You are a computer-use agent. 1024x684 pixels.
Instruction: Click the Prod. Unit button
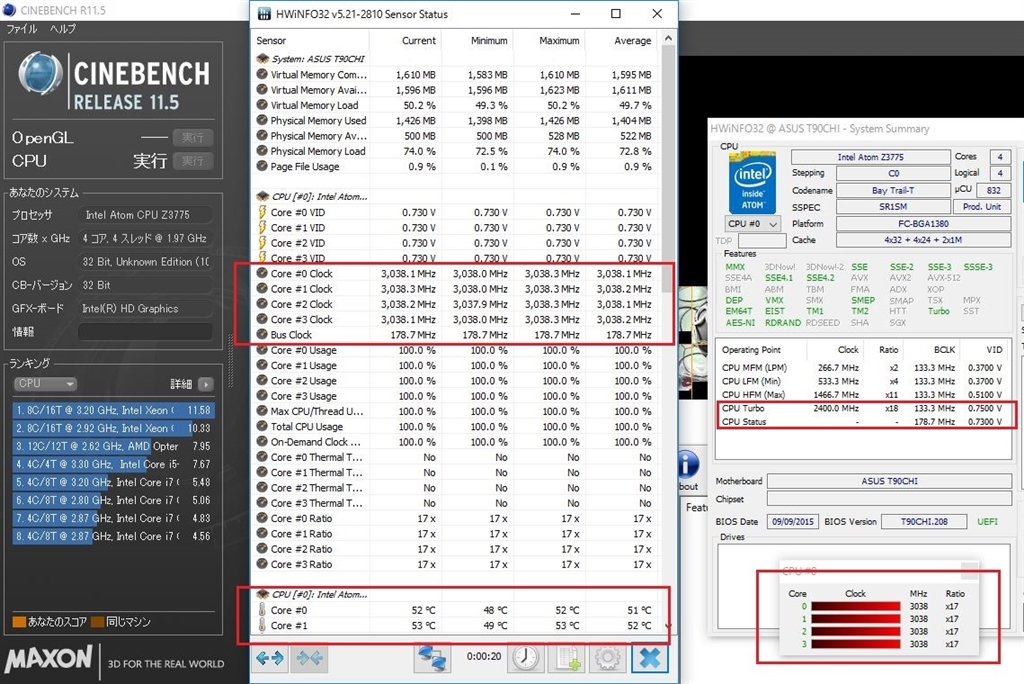(982, 206)
